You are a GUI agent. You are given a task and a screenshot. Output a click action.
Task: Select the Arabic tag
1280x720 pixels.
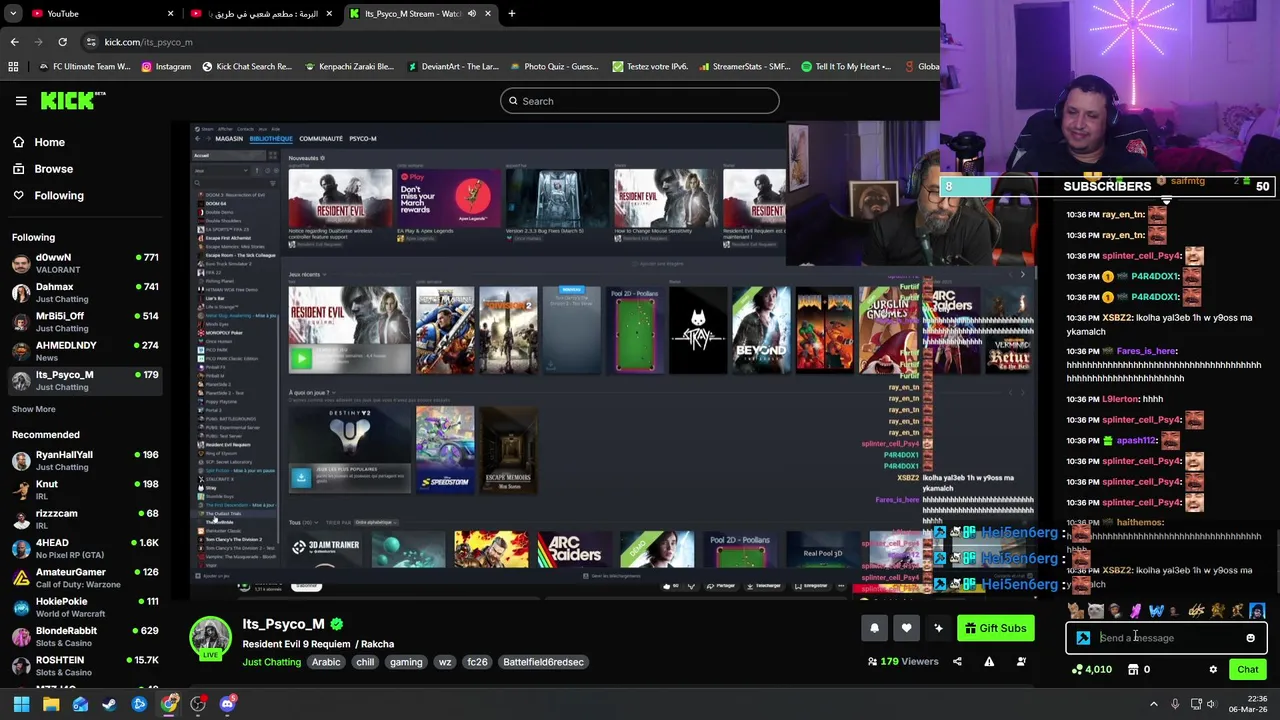point(326,662)
